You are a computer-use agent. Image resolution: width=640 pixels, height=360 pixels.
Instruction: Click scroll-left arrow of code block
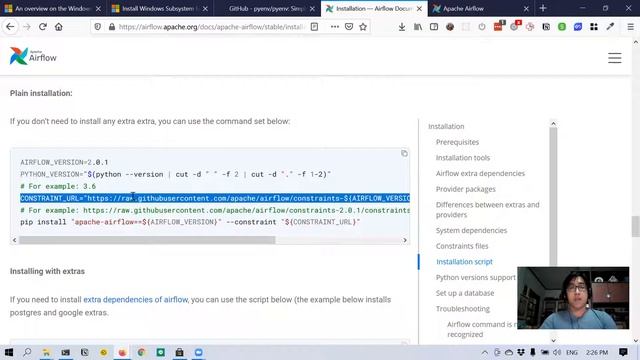coord(15,240)
